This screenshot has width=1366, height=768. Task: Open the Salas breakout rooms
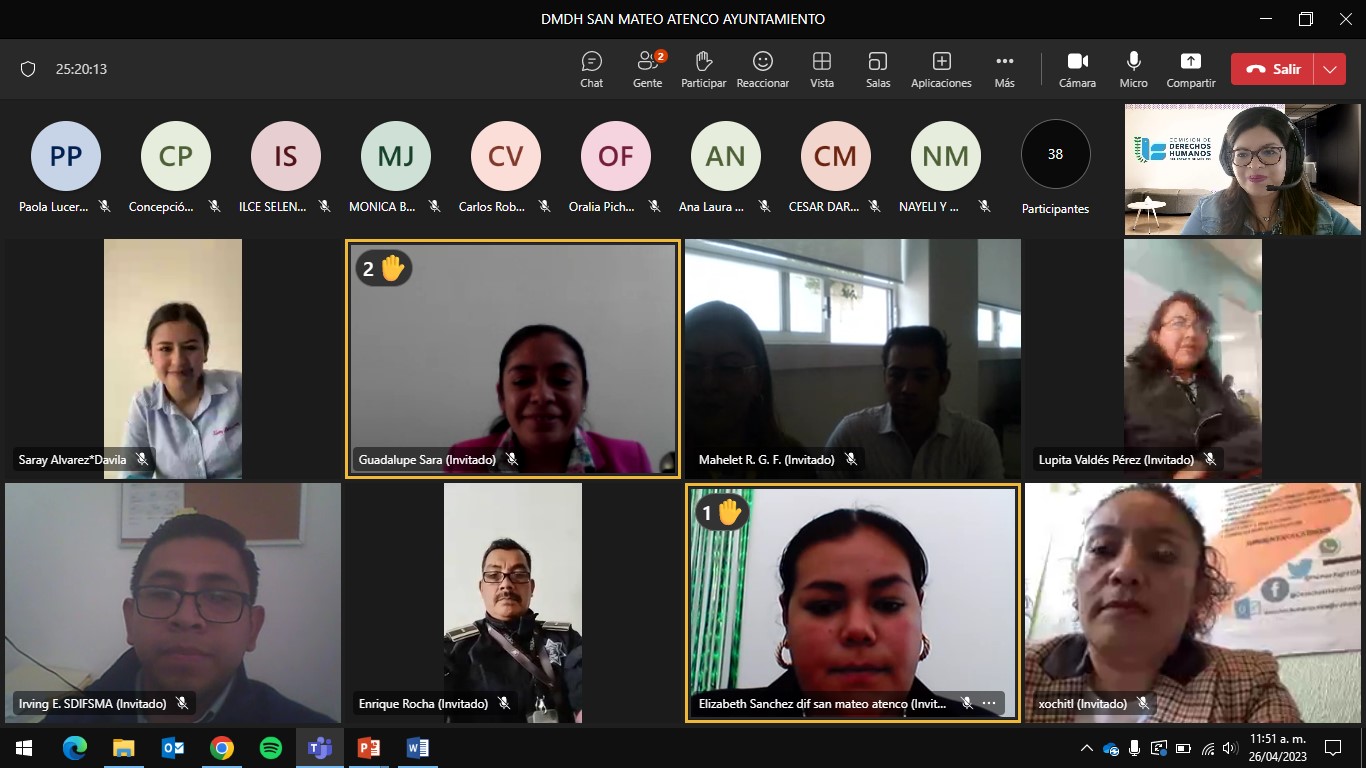pyautogui.click(x=878, y=69)
